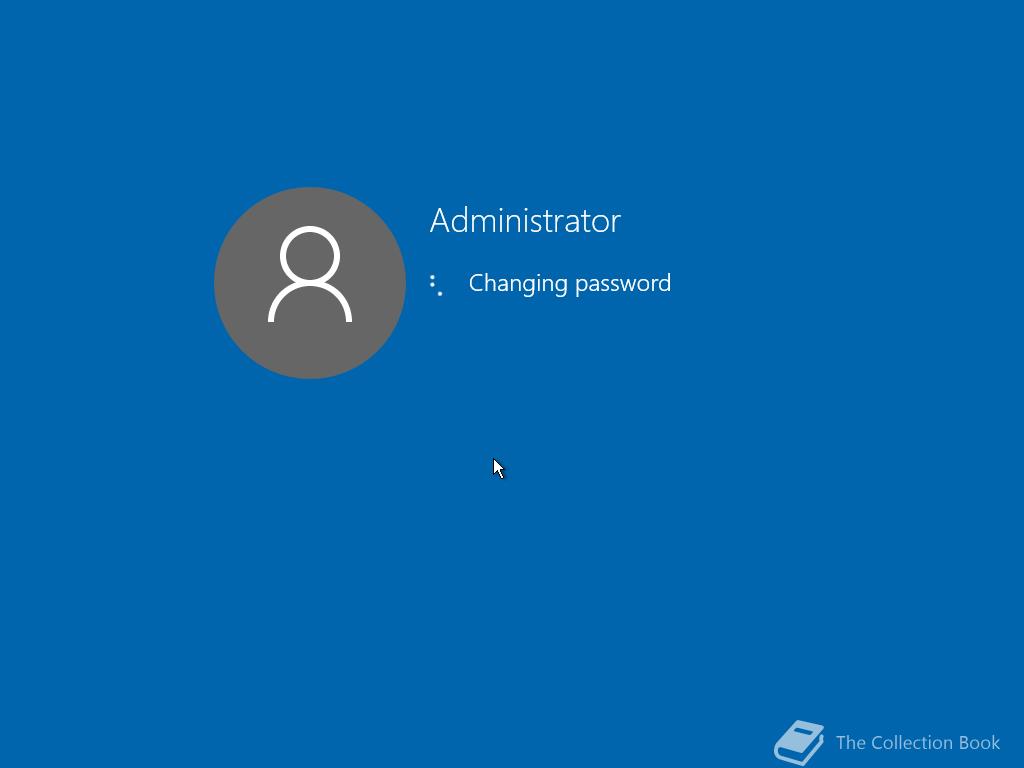The image size is (1024, 768).
Task: Click the letter A starting Administrator
Action: (439, 221)
